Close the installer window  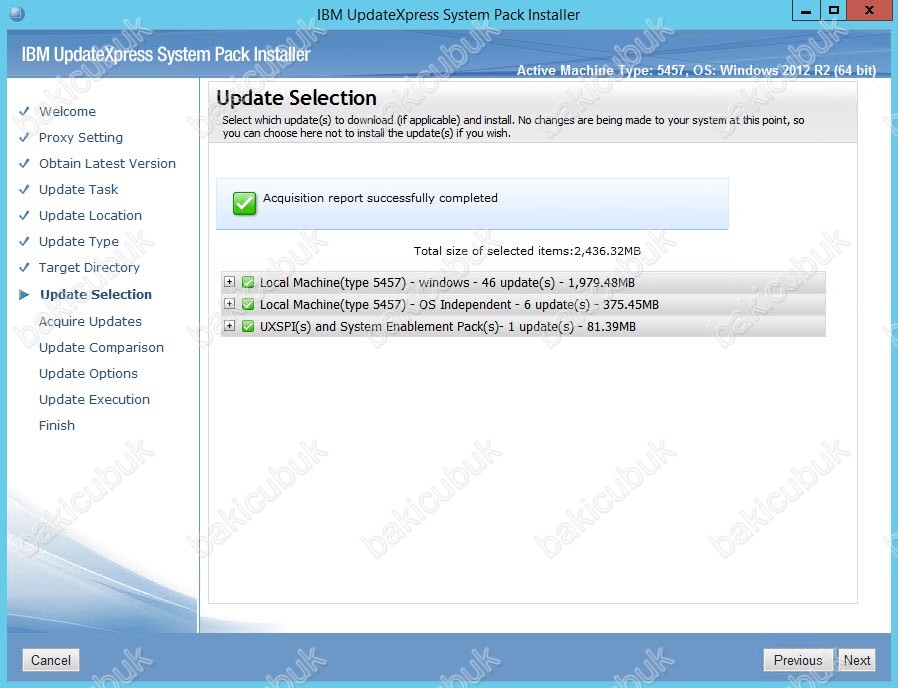click(x=869, y=10)
